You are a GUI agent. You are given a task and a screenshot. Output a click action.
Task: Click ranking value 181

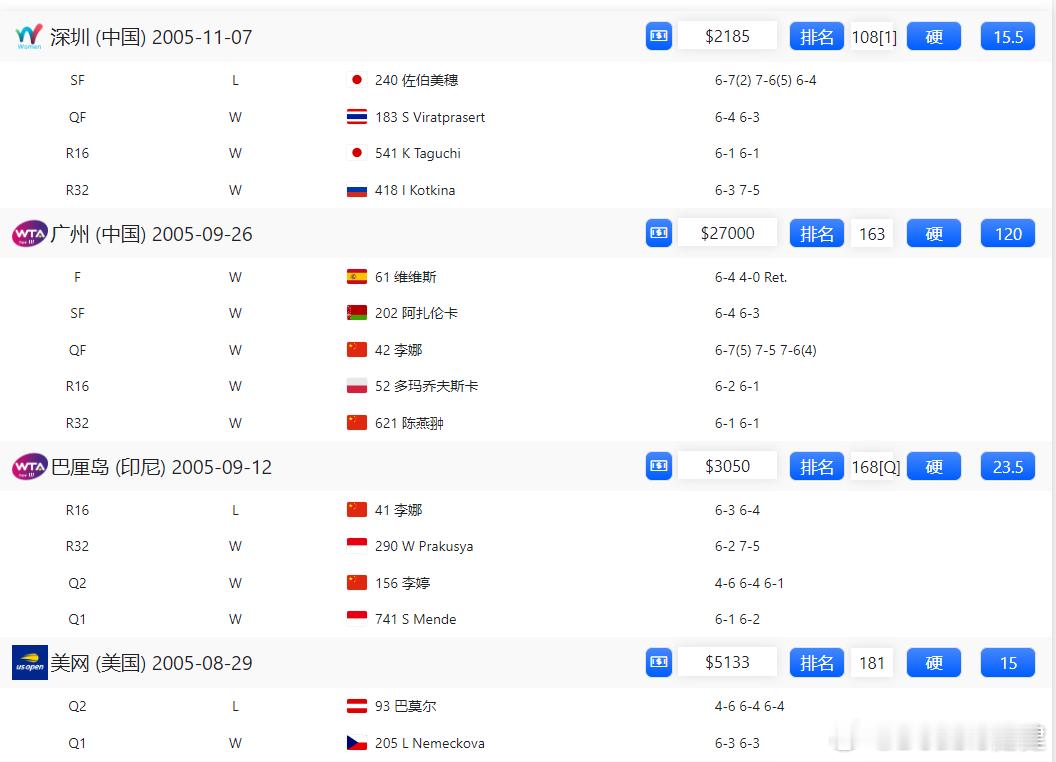coord(872,663)
